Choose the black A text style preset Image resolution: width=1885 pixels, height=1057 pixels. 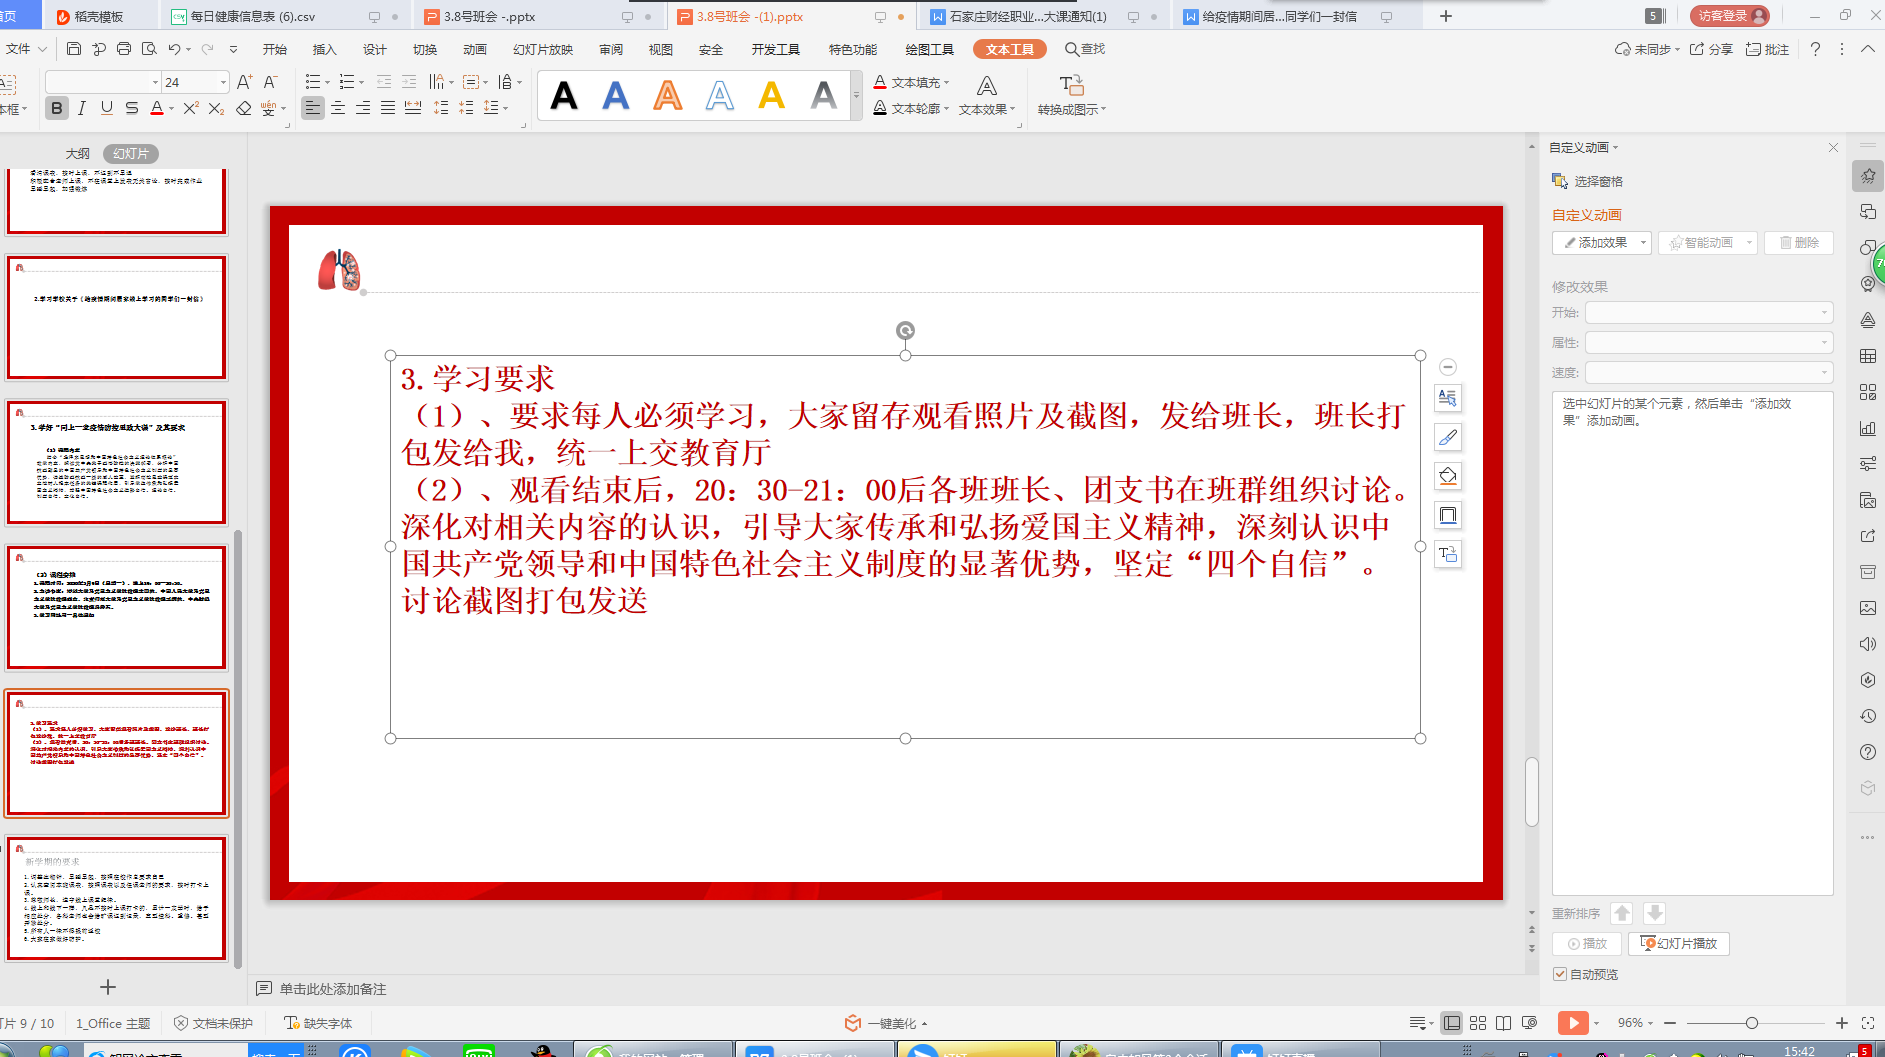[564, 96]
